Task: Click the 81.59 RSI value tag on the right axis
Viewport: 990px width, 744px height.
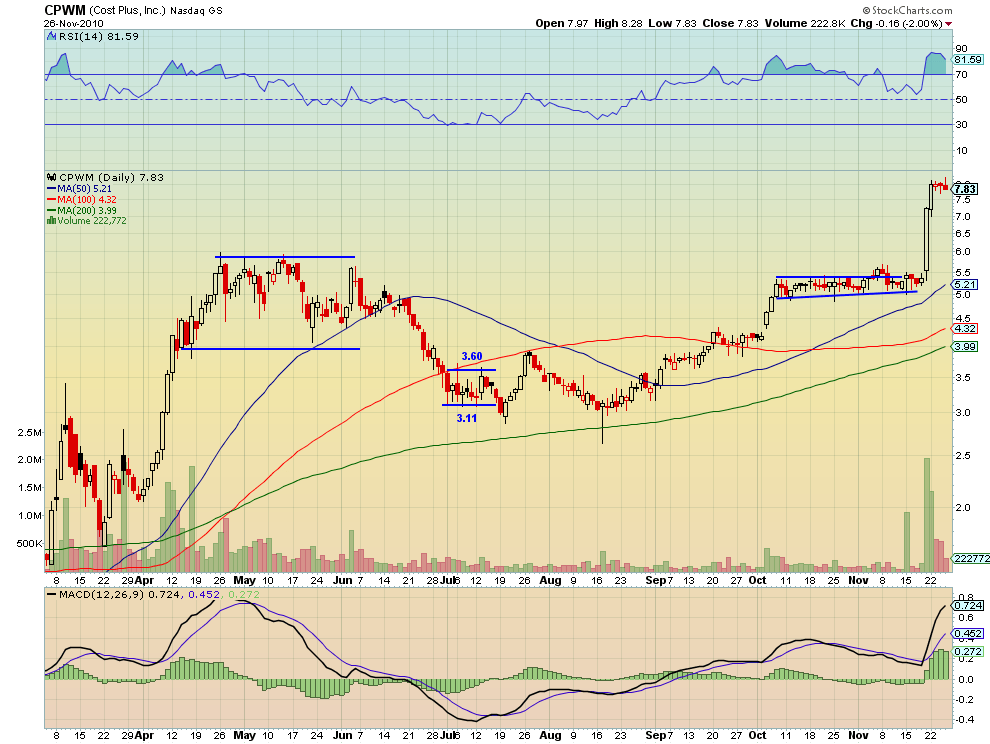Action: point(969,59)
